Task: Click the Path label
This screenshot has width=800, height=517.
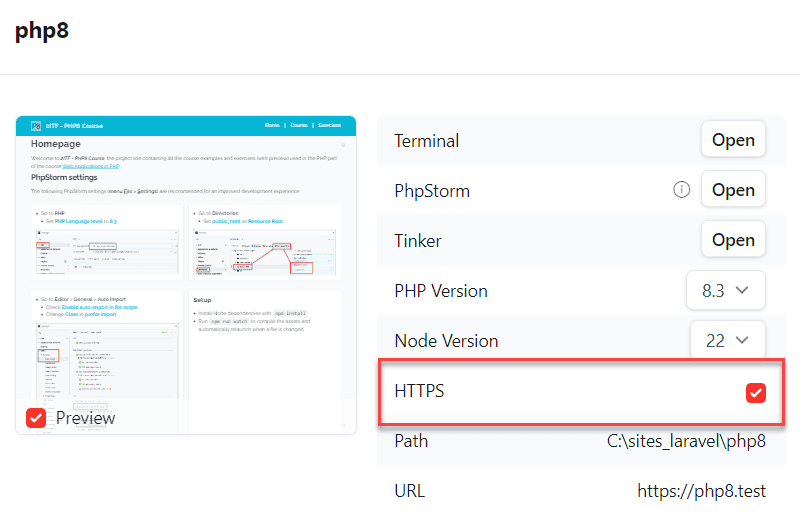Action: pyautogui.click(x=411, y=440)
